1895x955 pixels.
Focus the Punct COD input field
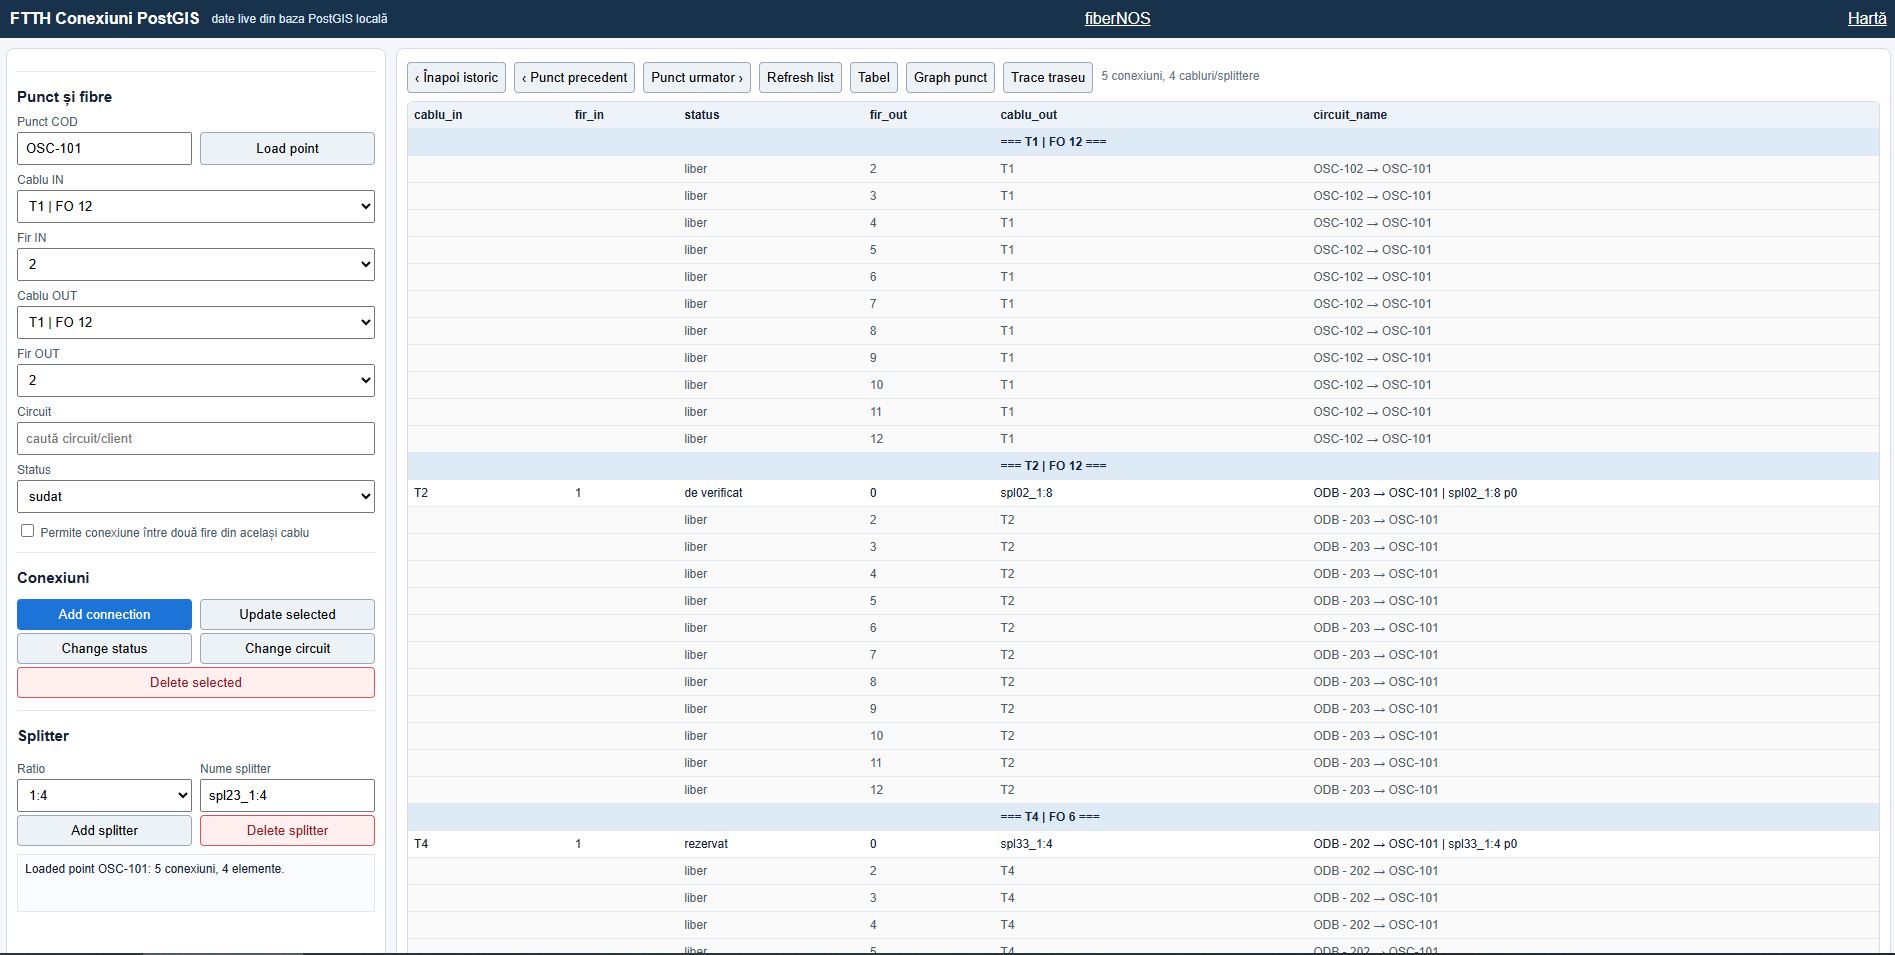pos(104,148)
